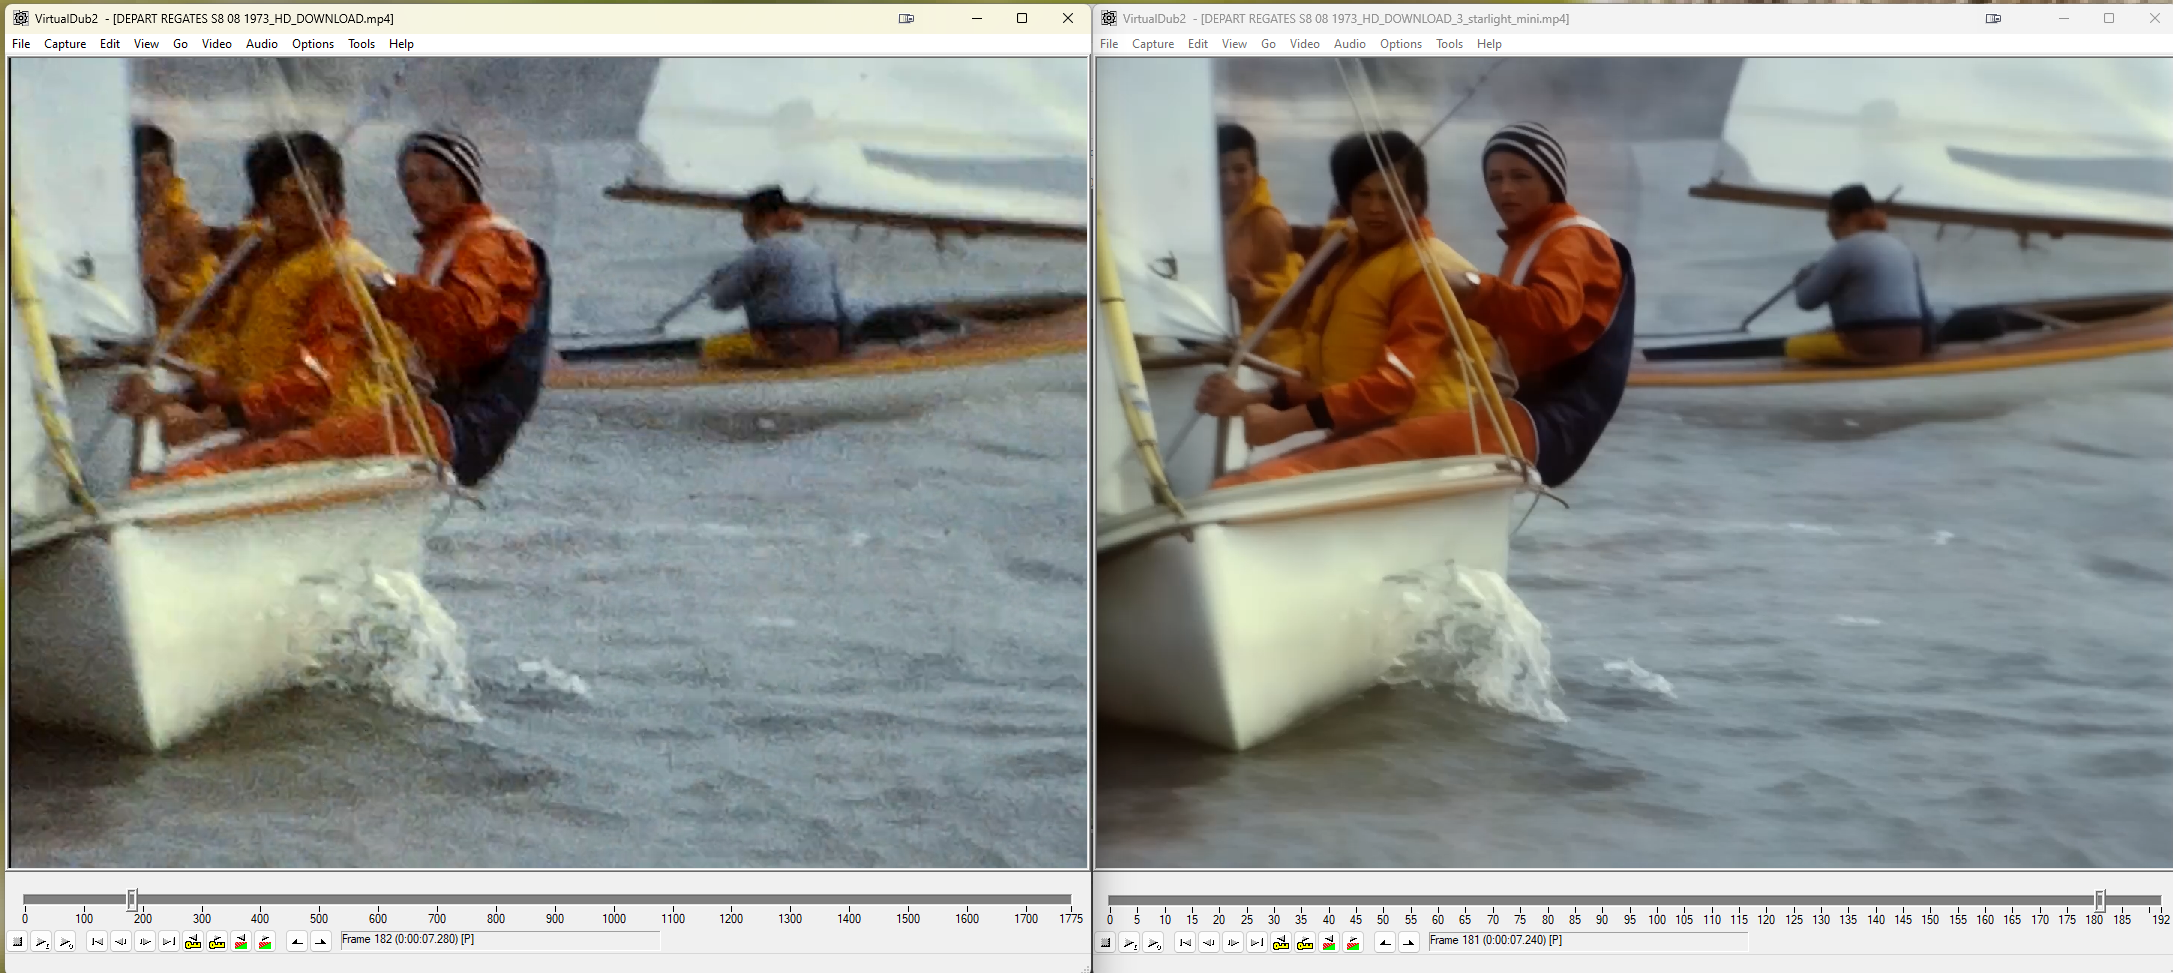Screen dimensions: 2173x973
Task: Play input preview in the right window
Action: (x=1129, y=943)
